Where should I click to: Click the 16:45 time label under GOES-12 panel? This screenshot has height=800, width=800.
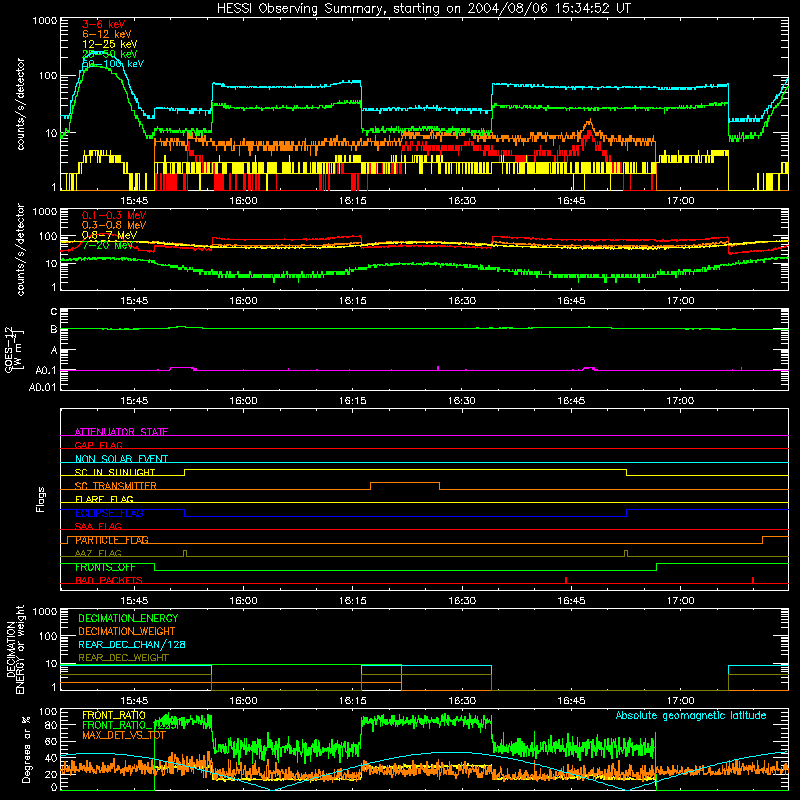pyautogui.click(x=571, y=401)
